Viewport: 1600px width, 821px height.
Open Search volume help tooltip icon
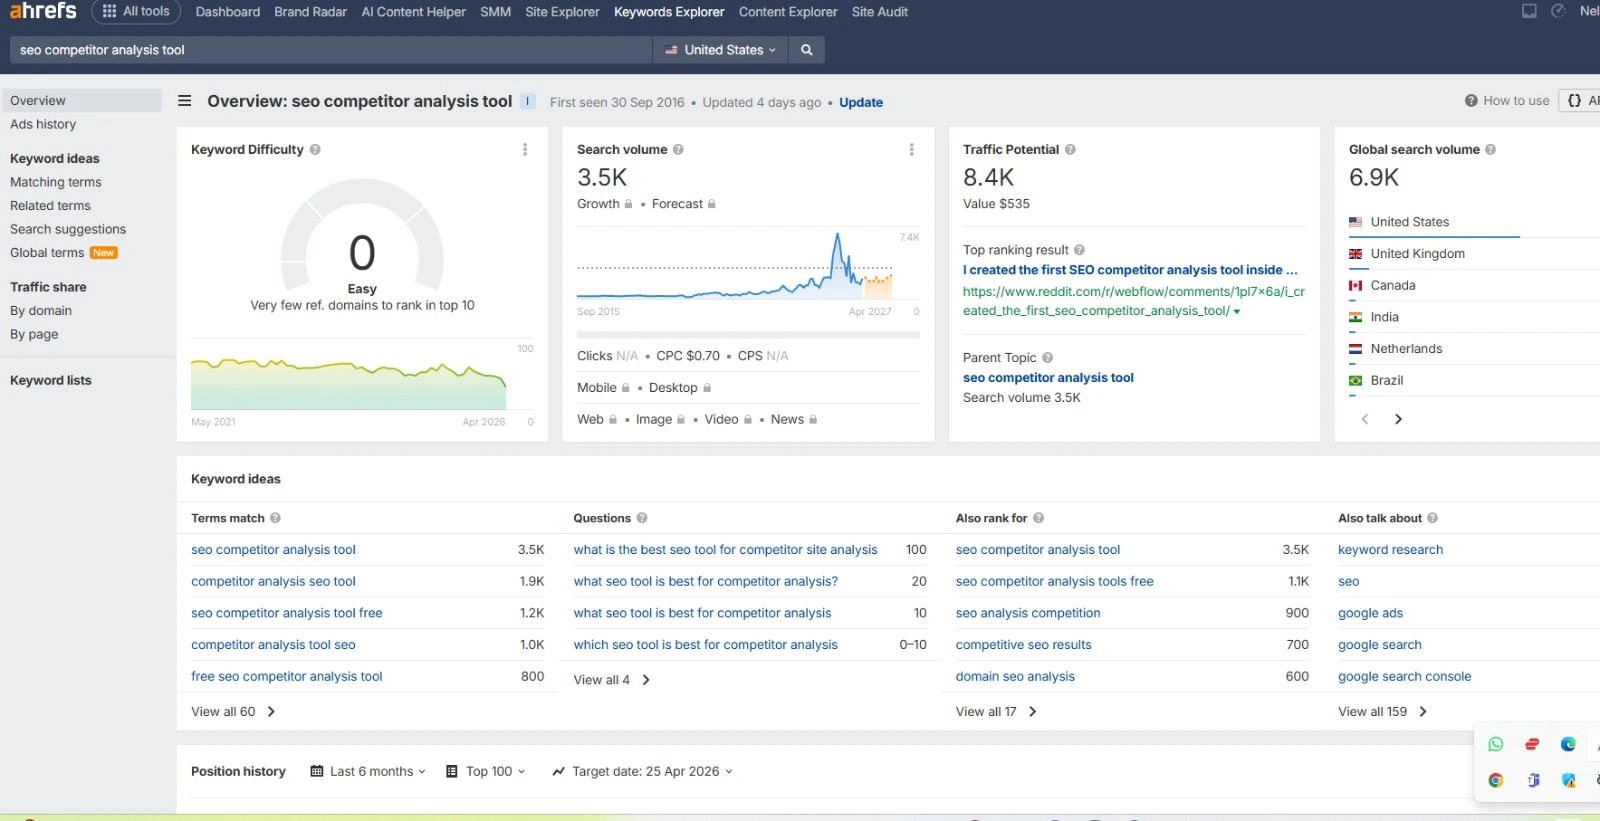point(678,149)
